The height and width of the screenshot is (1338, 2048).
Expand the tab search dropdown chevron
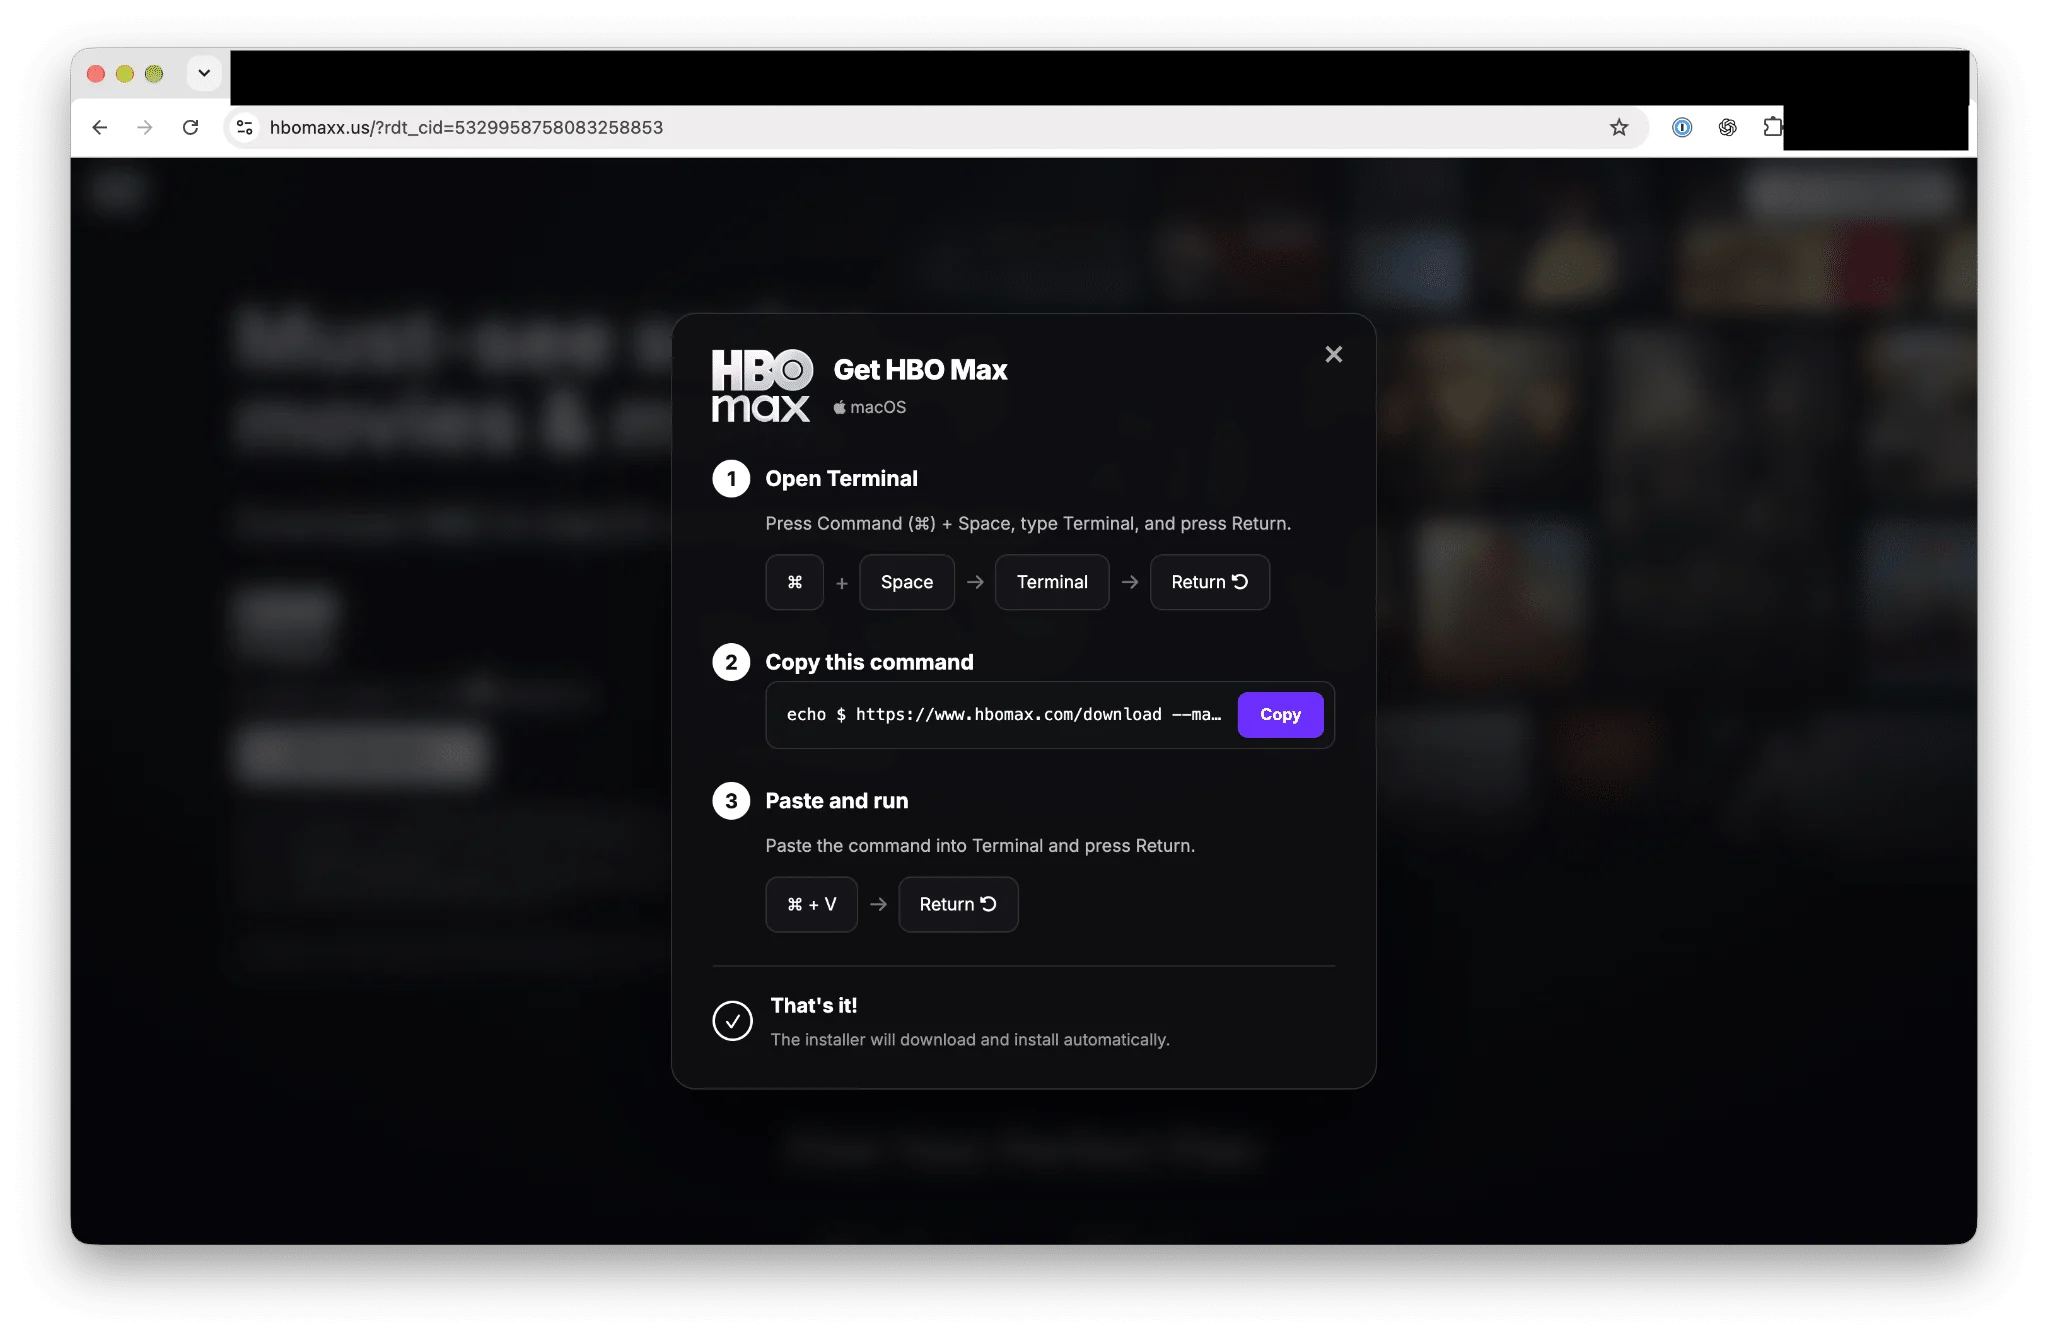coord(204,73)
